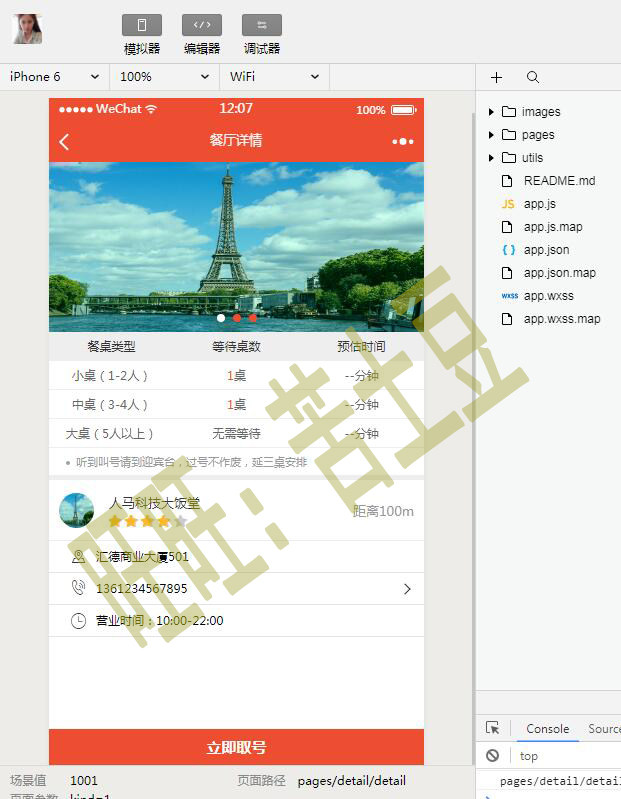The image size is (621, 799).
Task: Expand the utils folder
Action: 491,157
